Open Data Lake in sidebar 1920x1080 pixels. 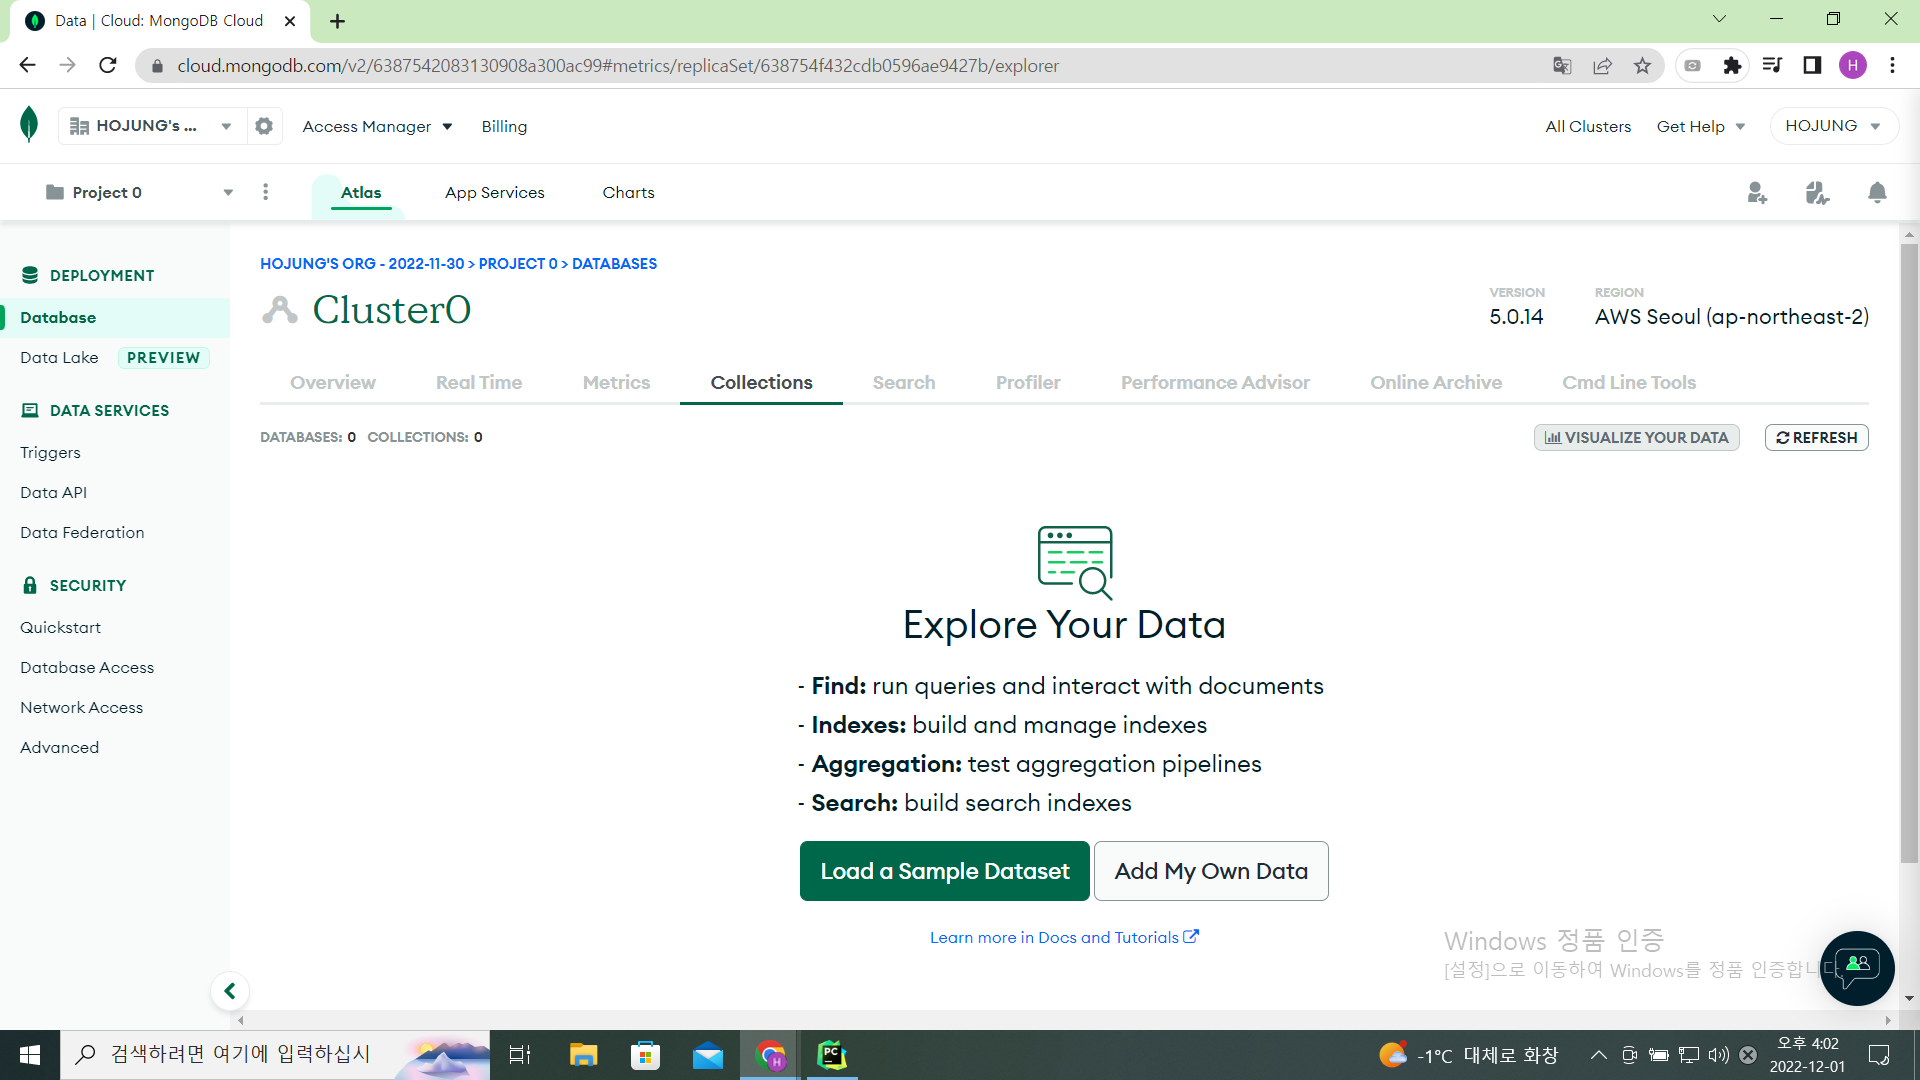click(x=59, y=357)
